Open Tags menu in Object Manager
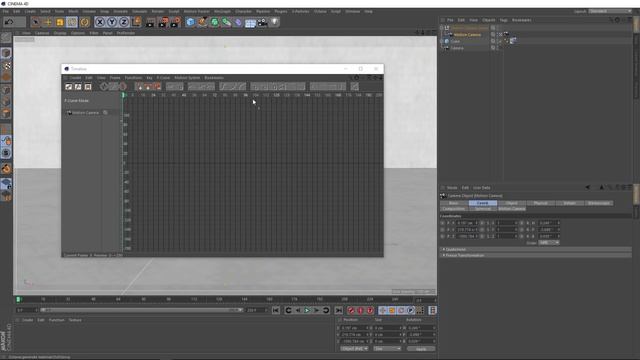 pos(503,20)
